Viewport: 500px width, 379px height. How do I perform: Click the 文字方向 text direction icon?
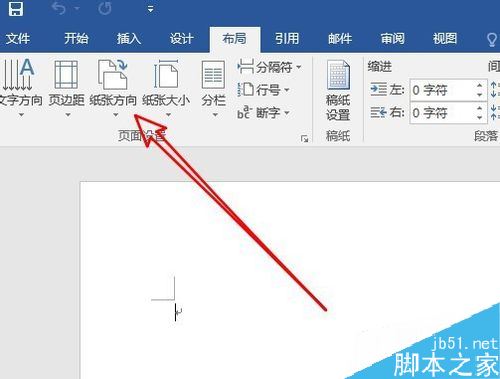(x=18, y=74)
